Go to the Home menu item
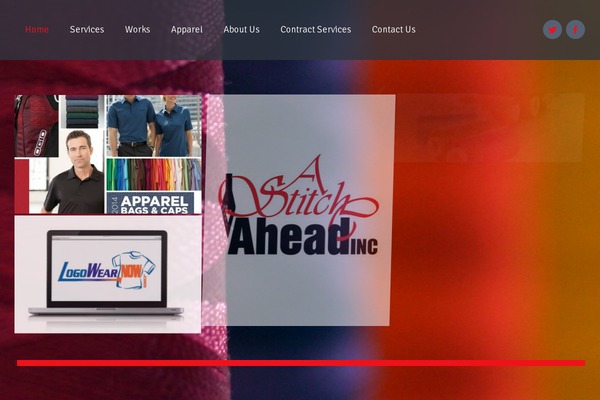Image resolution: width=600 pixels, height=400 pixels. click(37, 29)
